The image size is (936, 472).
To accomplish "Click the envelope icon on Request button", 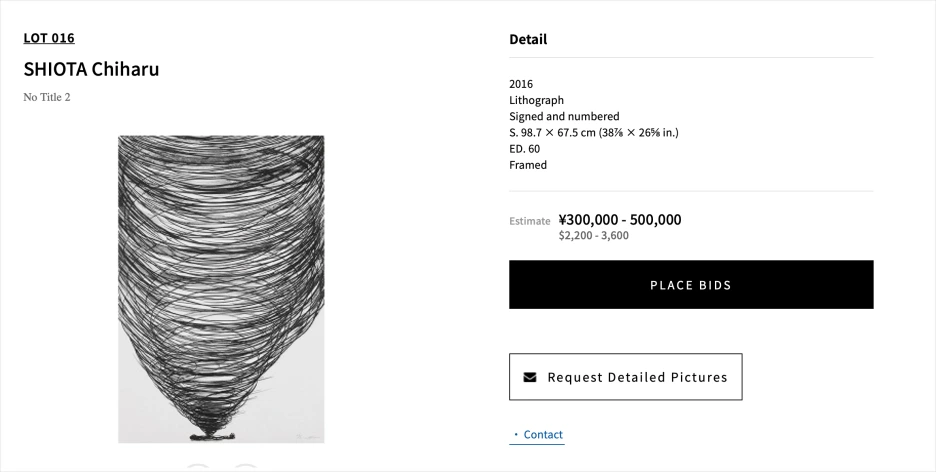I will click(x=530, y=377).
